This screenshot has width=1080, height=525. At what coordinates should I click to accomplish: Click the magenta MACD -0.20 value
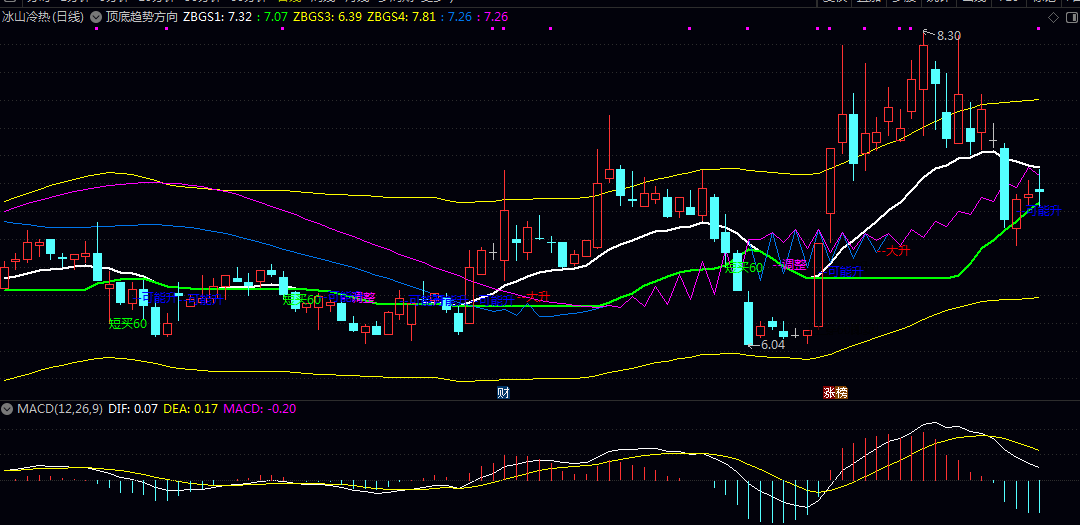tap(259, 409)
